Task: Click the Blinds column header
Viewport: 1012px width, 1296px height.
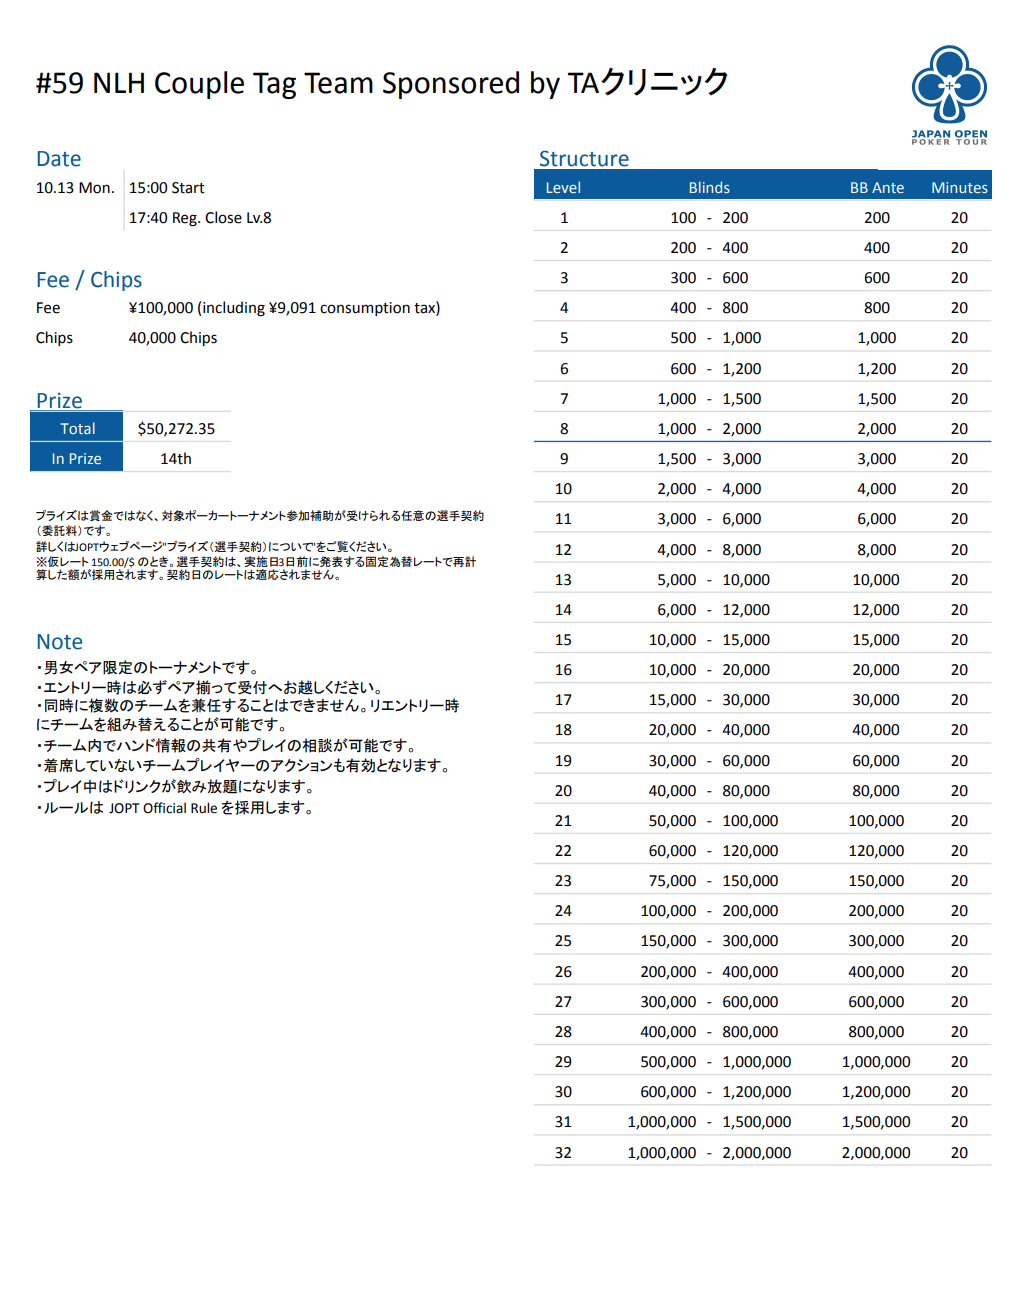Action: click(709, 187)
